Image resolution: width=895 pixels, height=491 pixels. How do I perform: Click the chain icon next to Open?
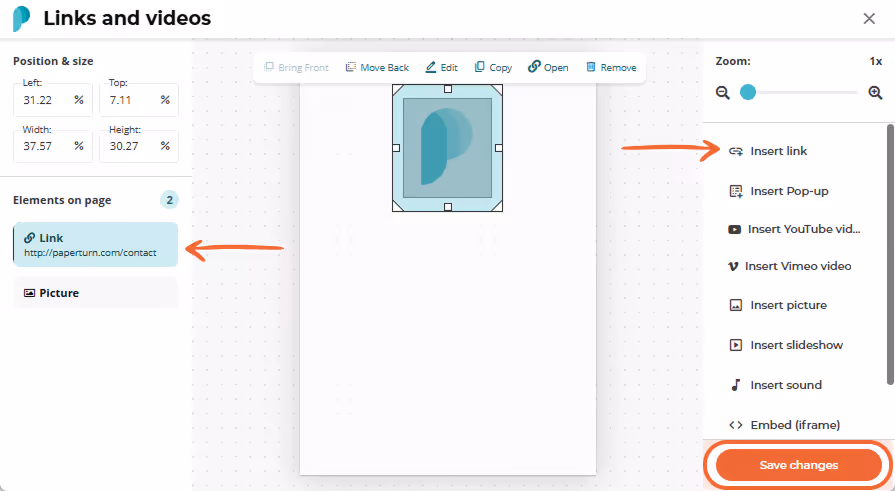coord(534,67)
